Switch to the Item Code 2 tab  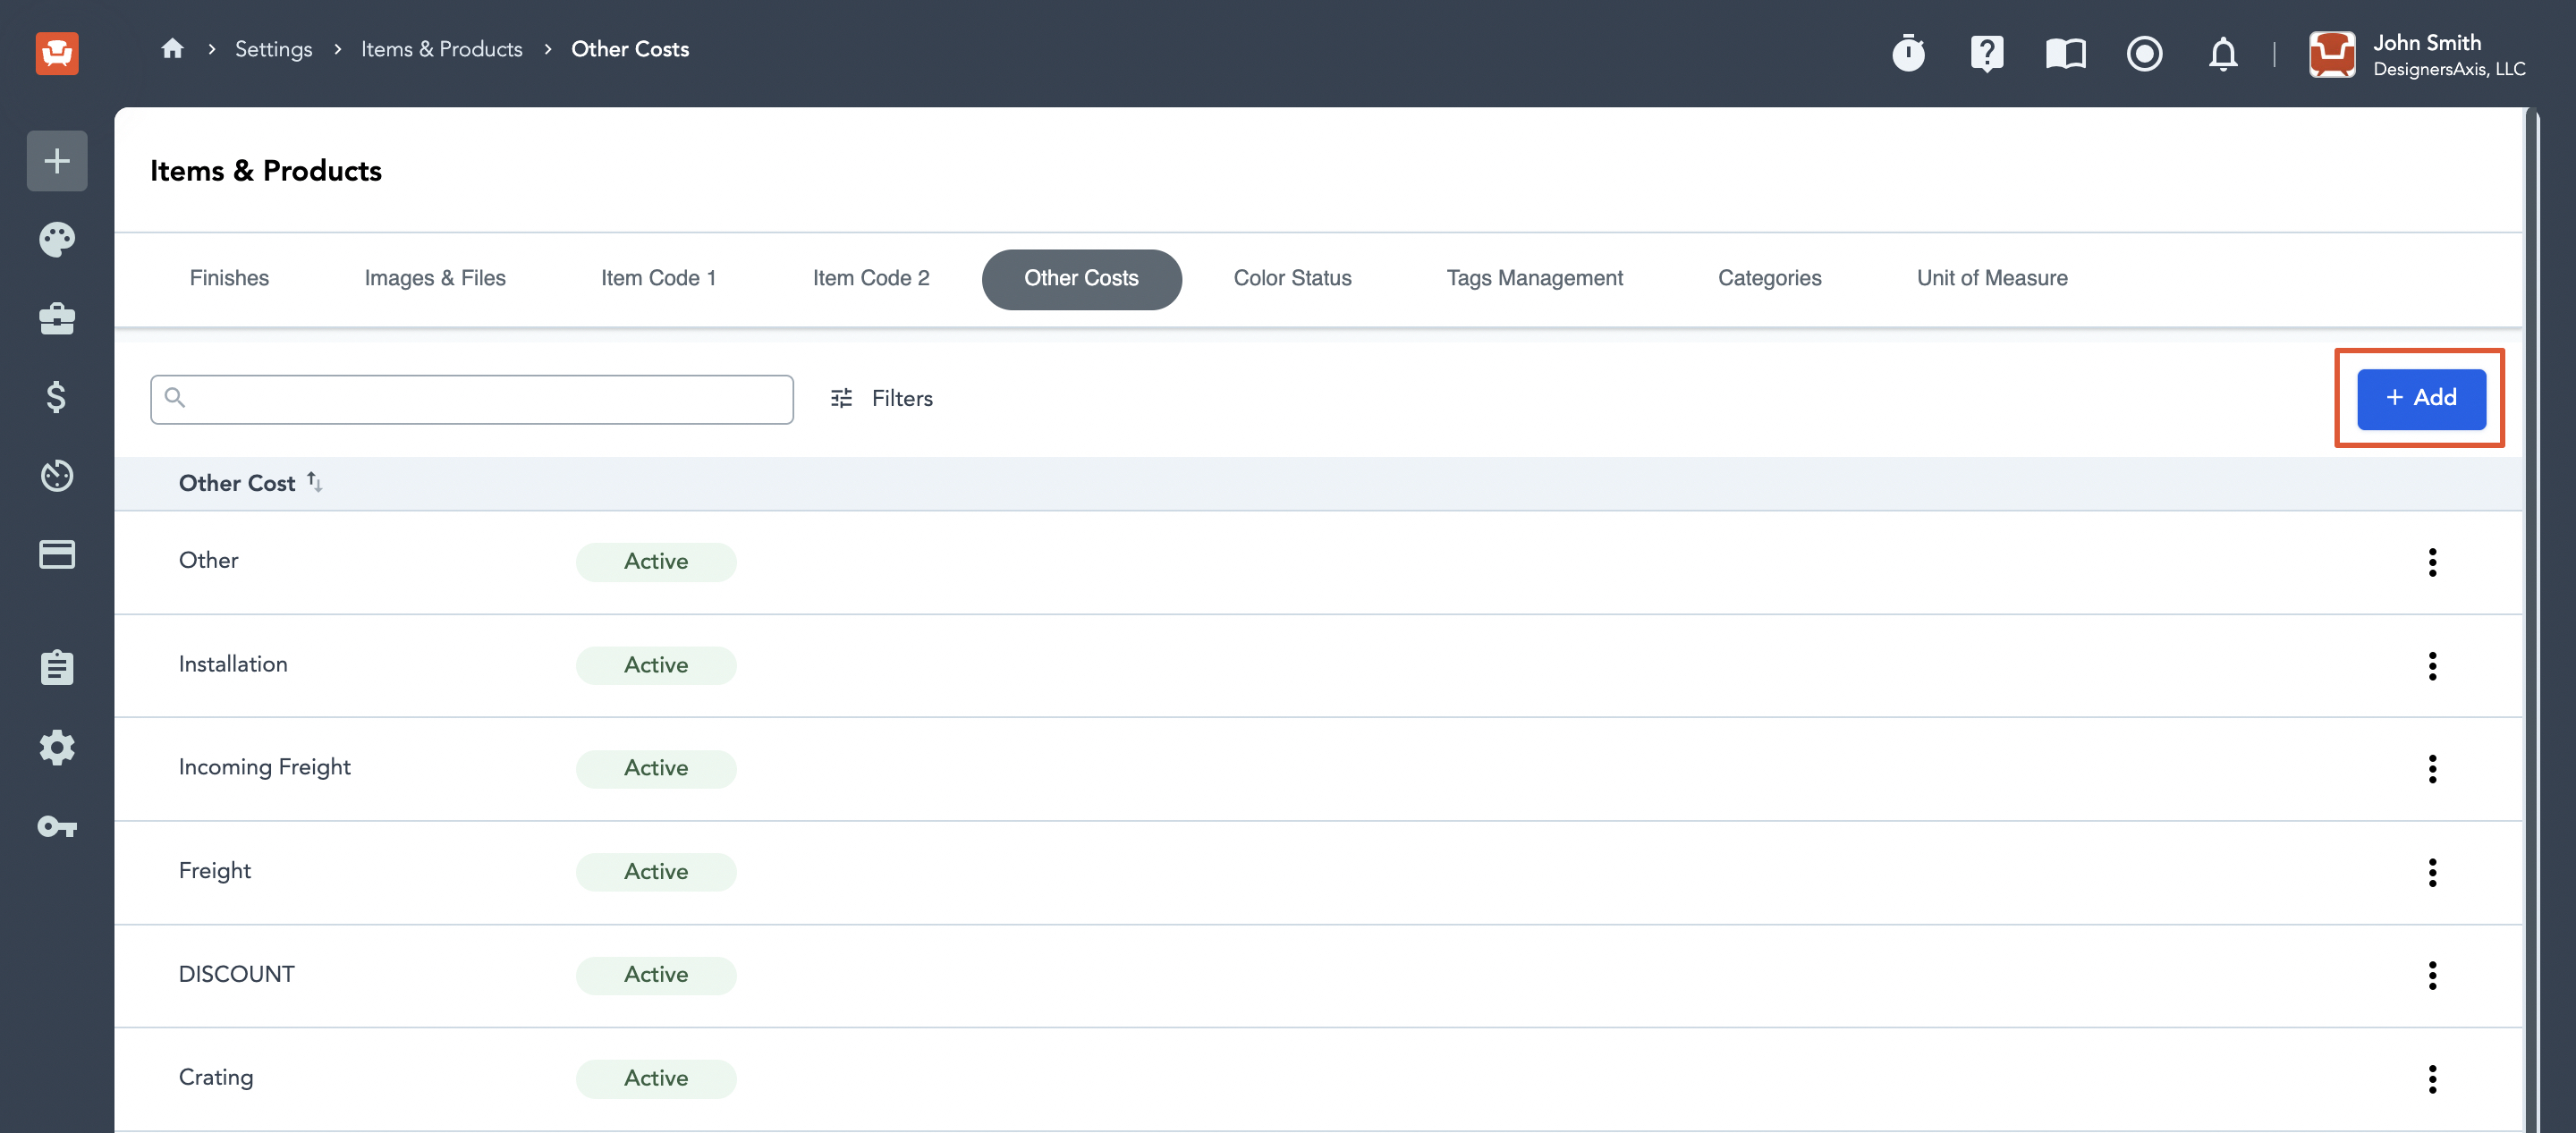871,278
